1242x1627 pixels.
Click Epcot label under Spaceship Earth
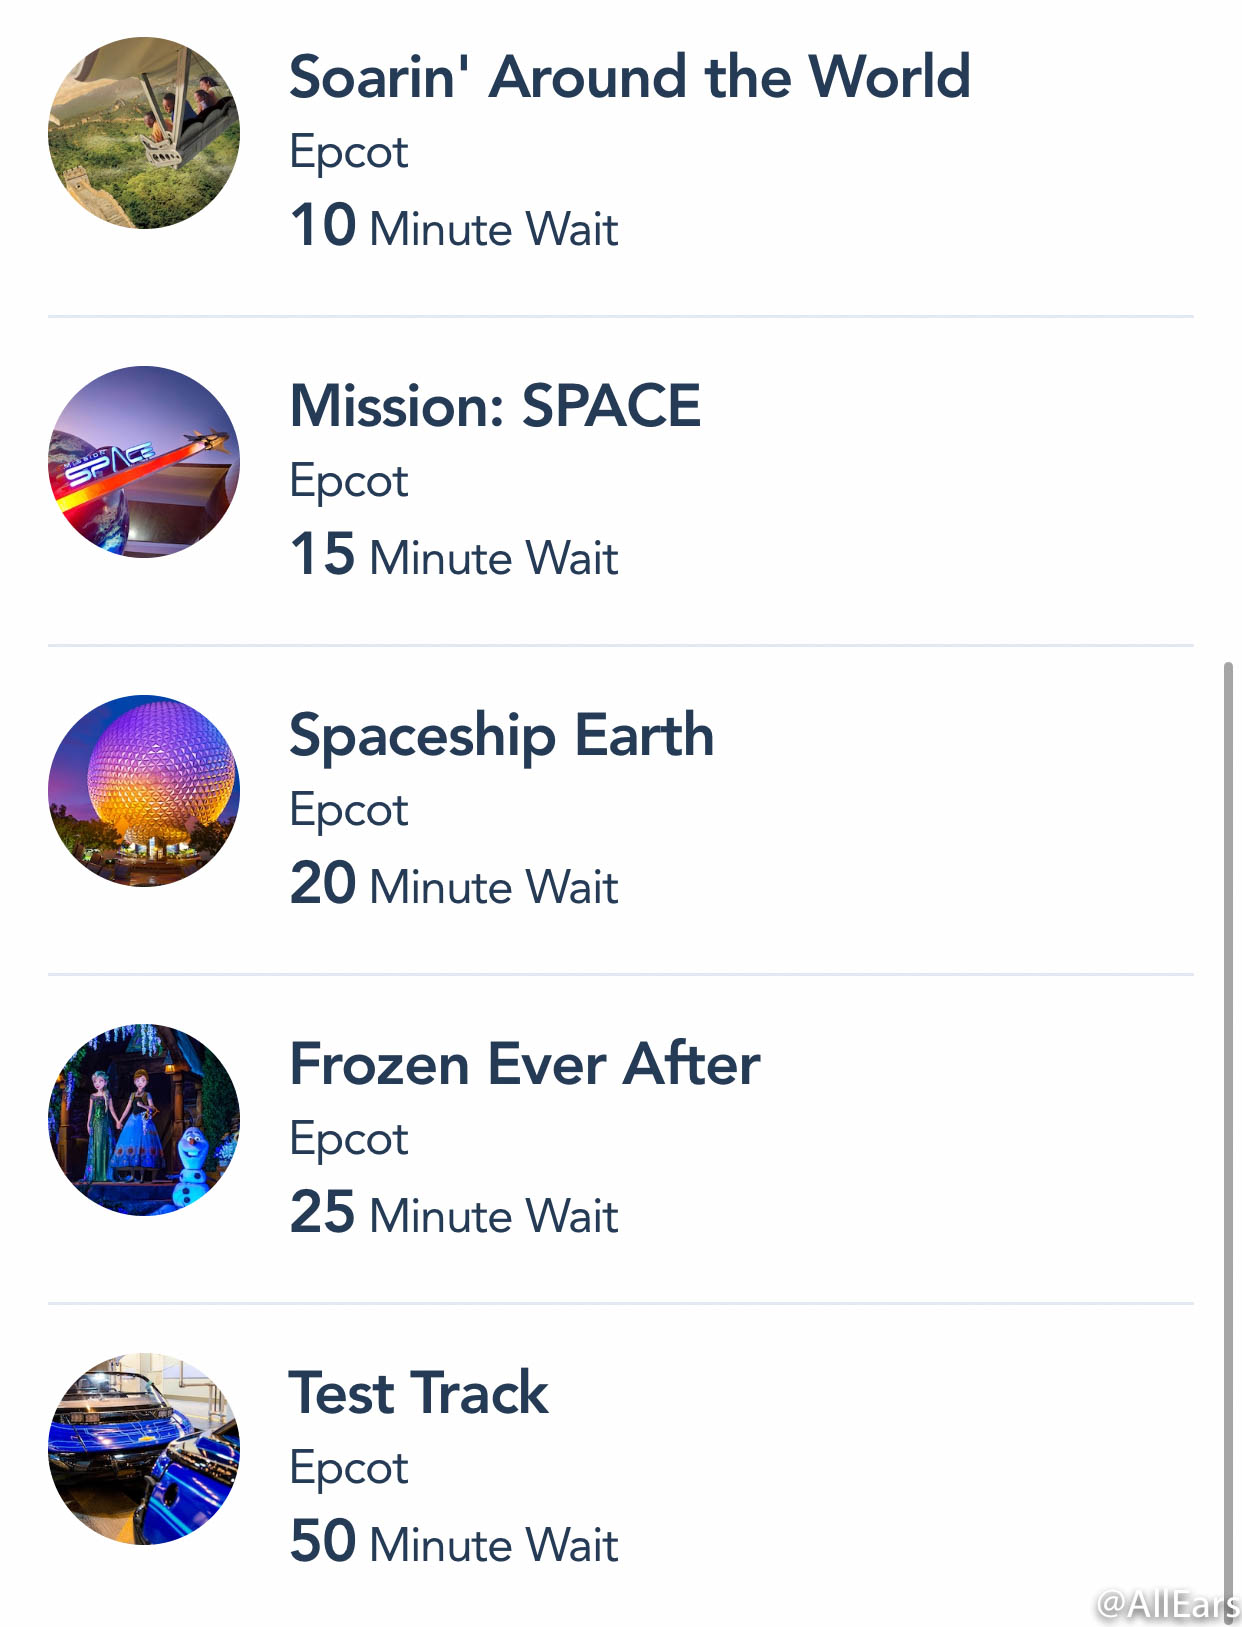[x=349, y=812]
